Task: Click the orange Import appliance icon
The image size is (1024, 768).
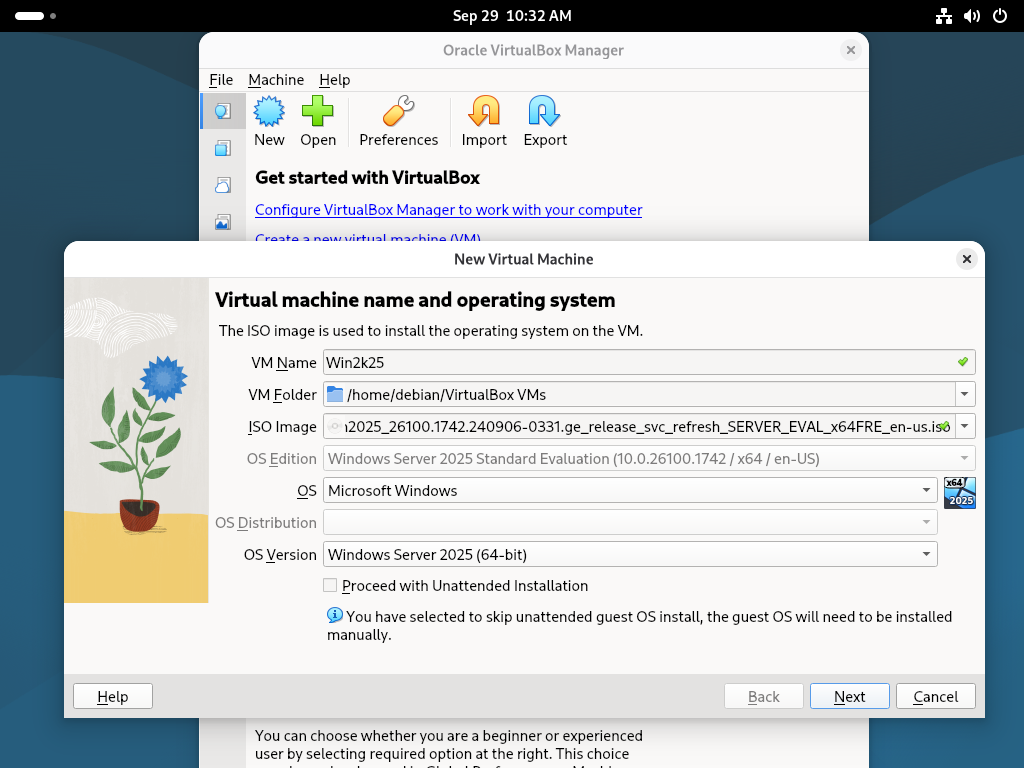Action: [x=484, y=112]
